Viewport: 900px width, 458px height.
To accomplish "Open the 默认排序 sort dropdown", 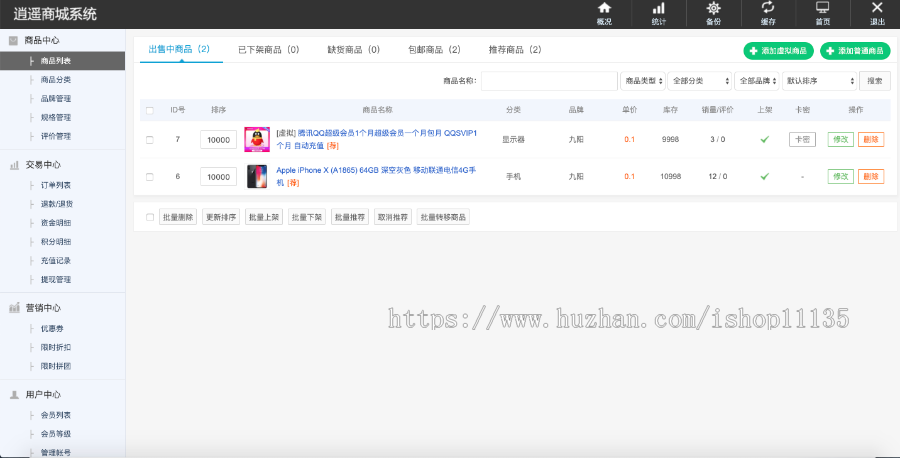I will [x=819, y=81].
